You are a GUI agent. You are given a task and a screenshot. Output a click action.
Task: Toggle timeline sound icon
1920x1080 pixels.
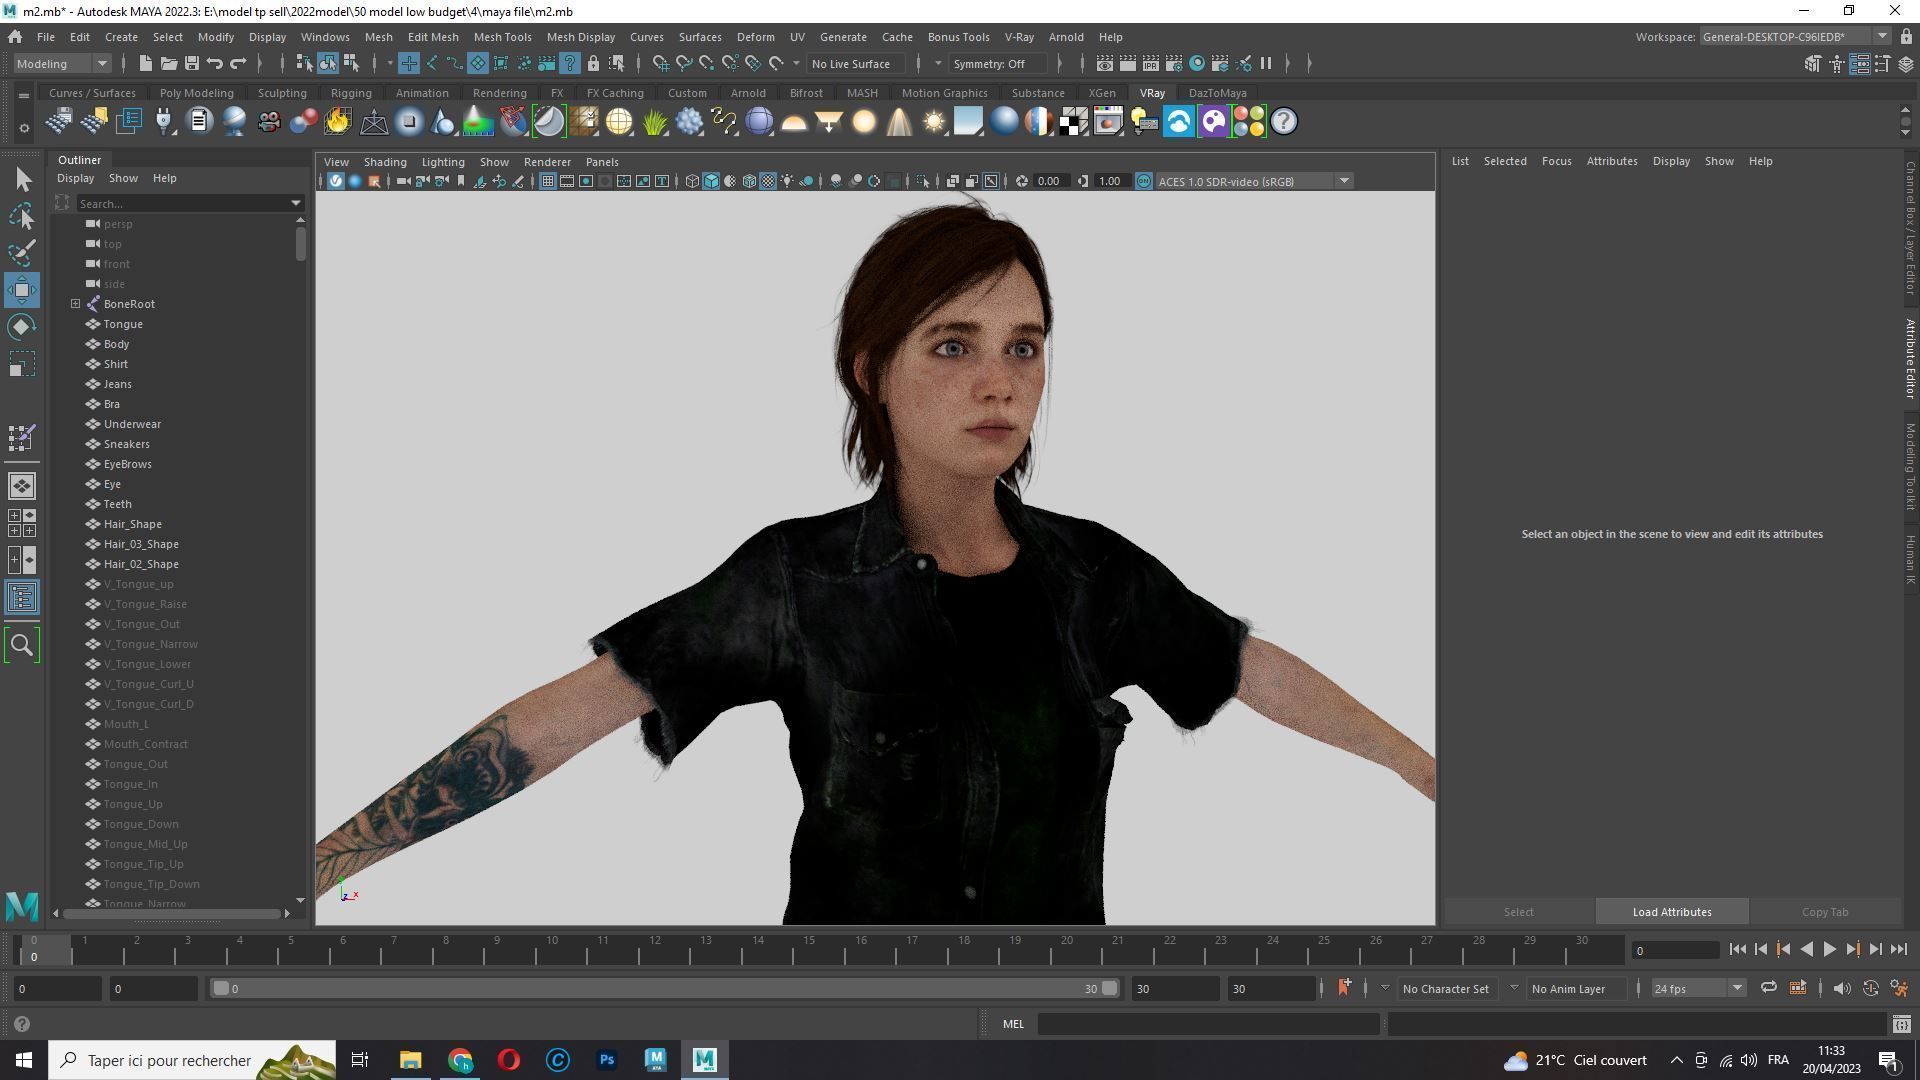1842,988
